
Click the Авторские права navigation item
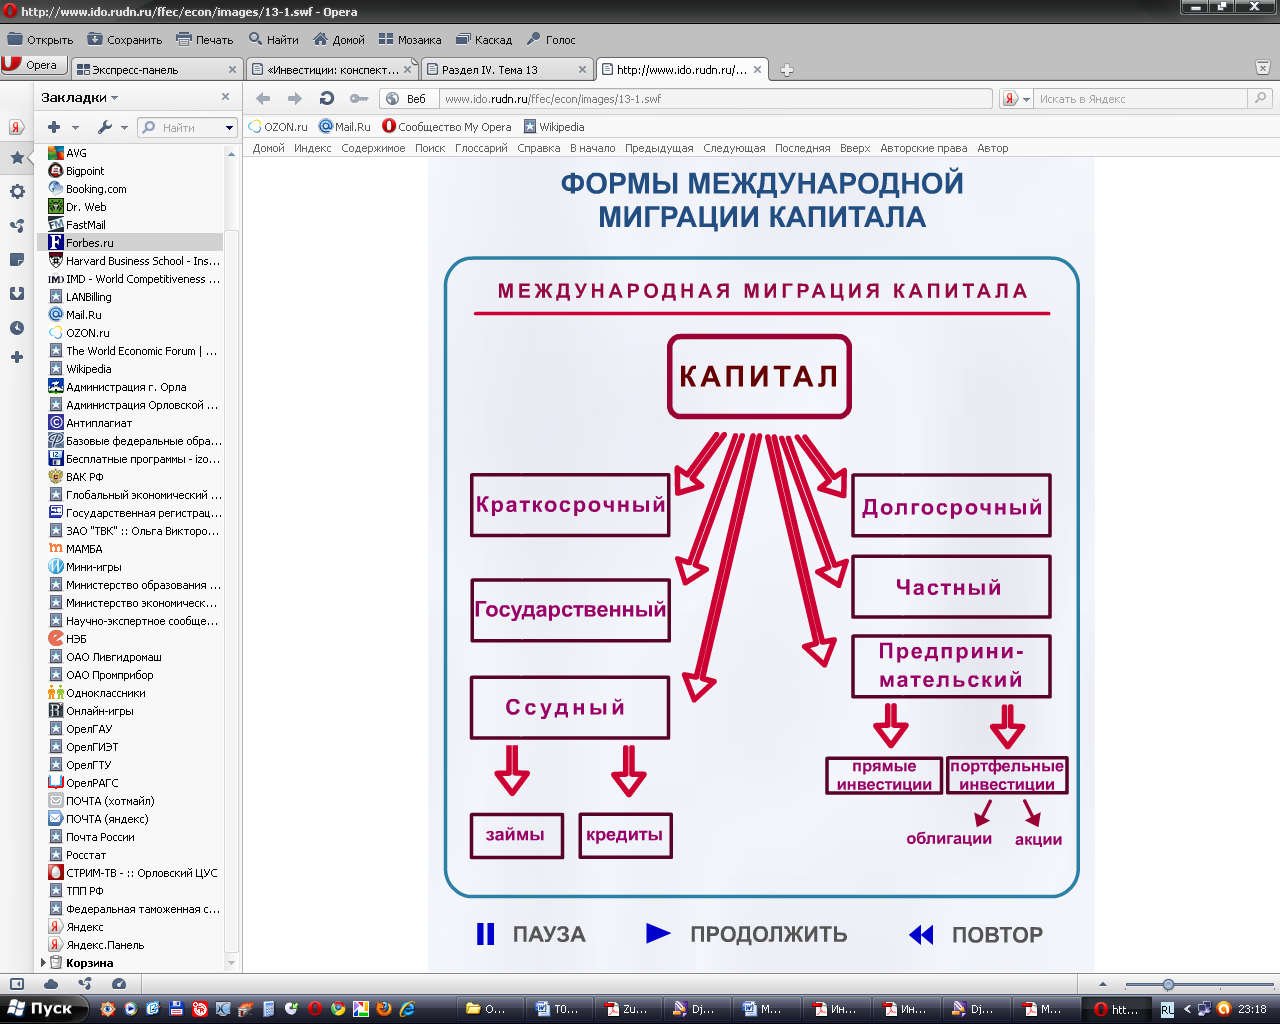pyautogui.click(x=923, y=148)
